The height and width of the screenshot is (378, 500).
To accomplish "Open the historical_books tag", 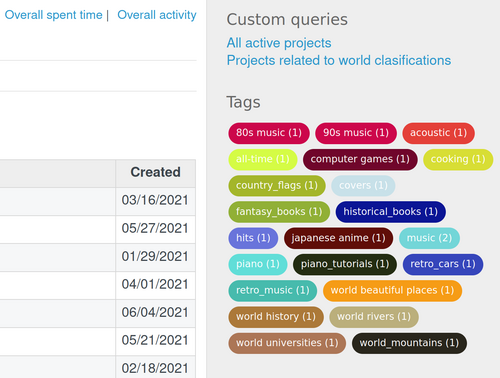I will pos(390,212).
